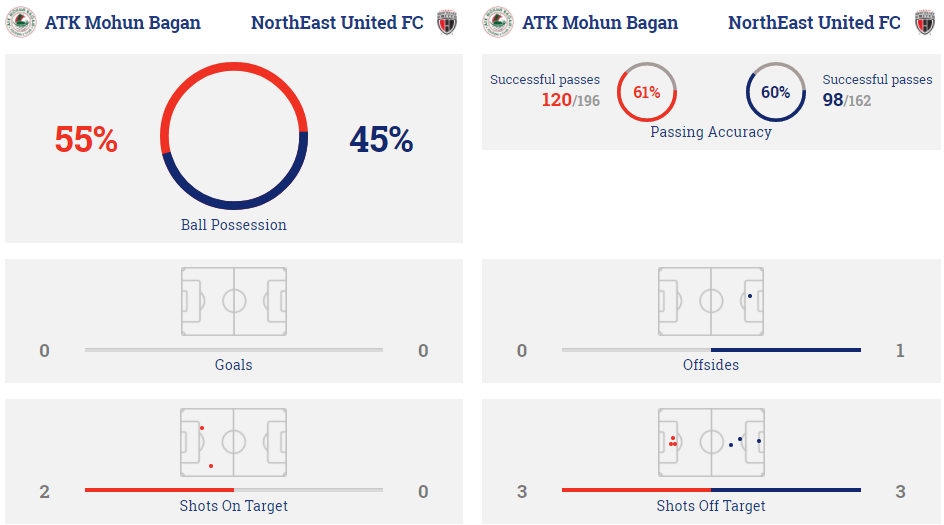
Task: Click the Ball Possession donut chart
Action: point(234,136)
